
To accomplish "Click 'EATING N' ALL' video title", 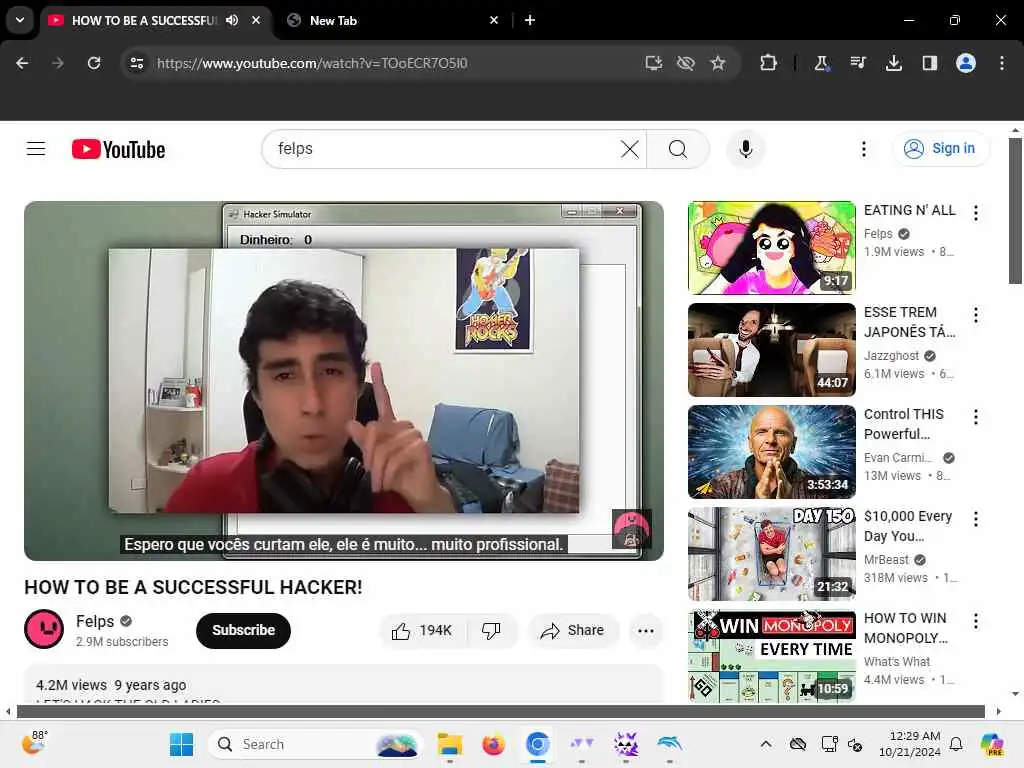I will (909, 210).
